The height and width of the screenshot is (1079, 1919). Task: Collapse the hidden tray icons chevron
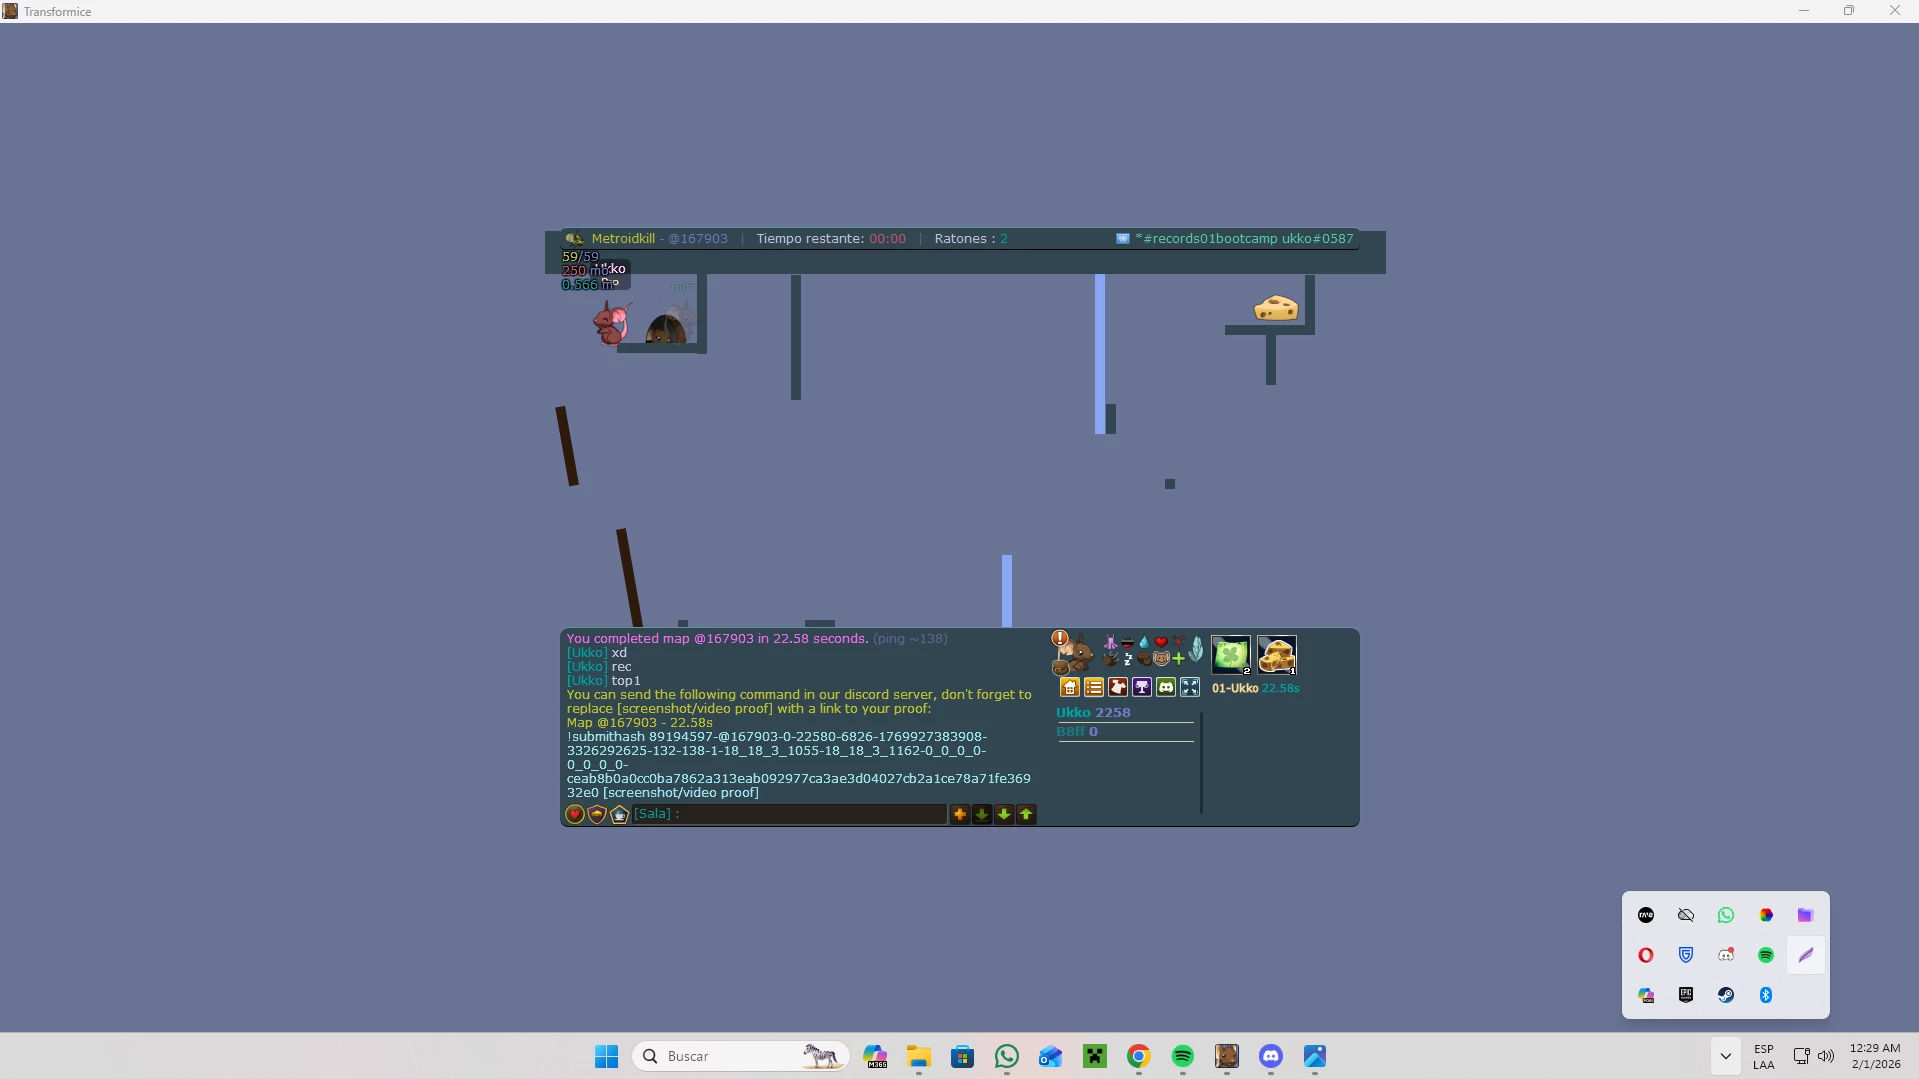point(1726,1056)
